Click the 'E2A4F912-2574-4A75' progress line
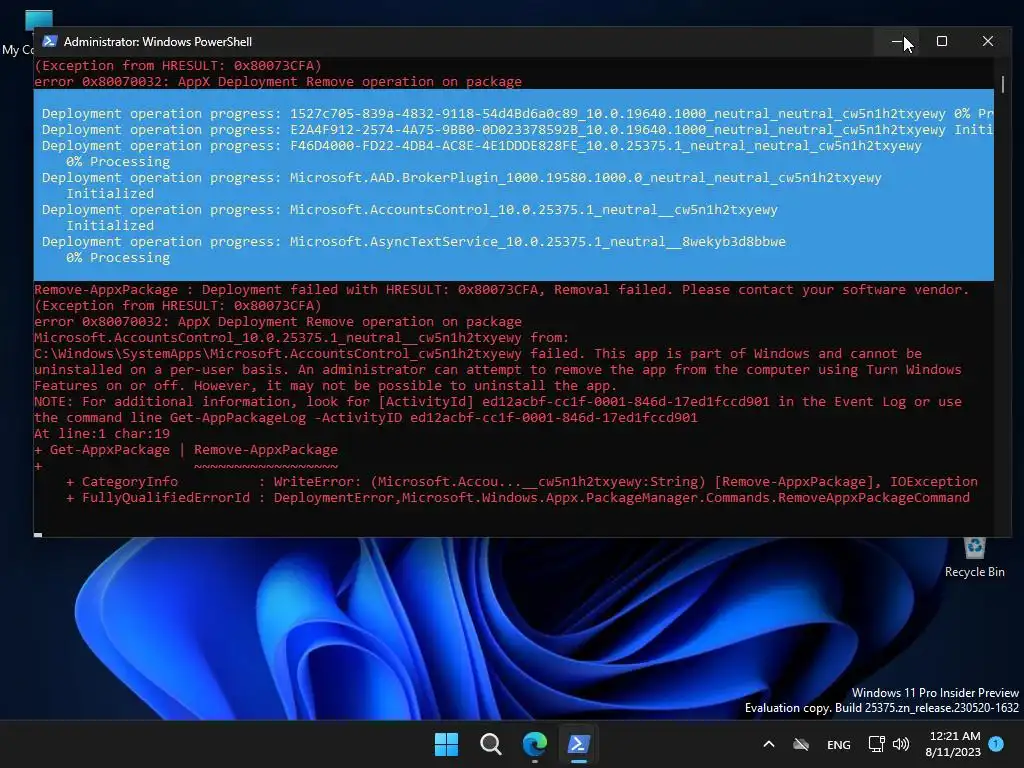1024x768 pixels. 517,130
